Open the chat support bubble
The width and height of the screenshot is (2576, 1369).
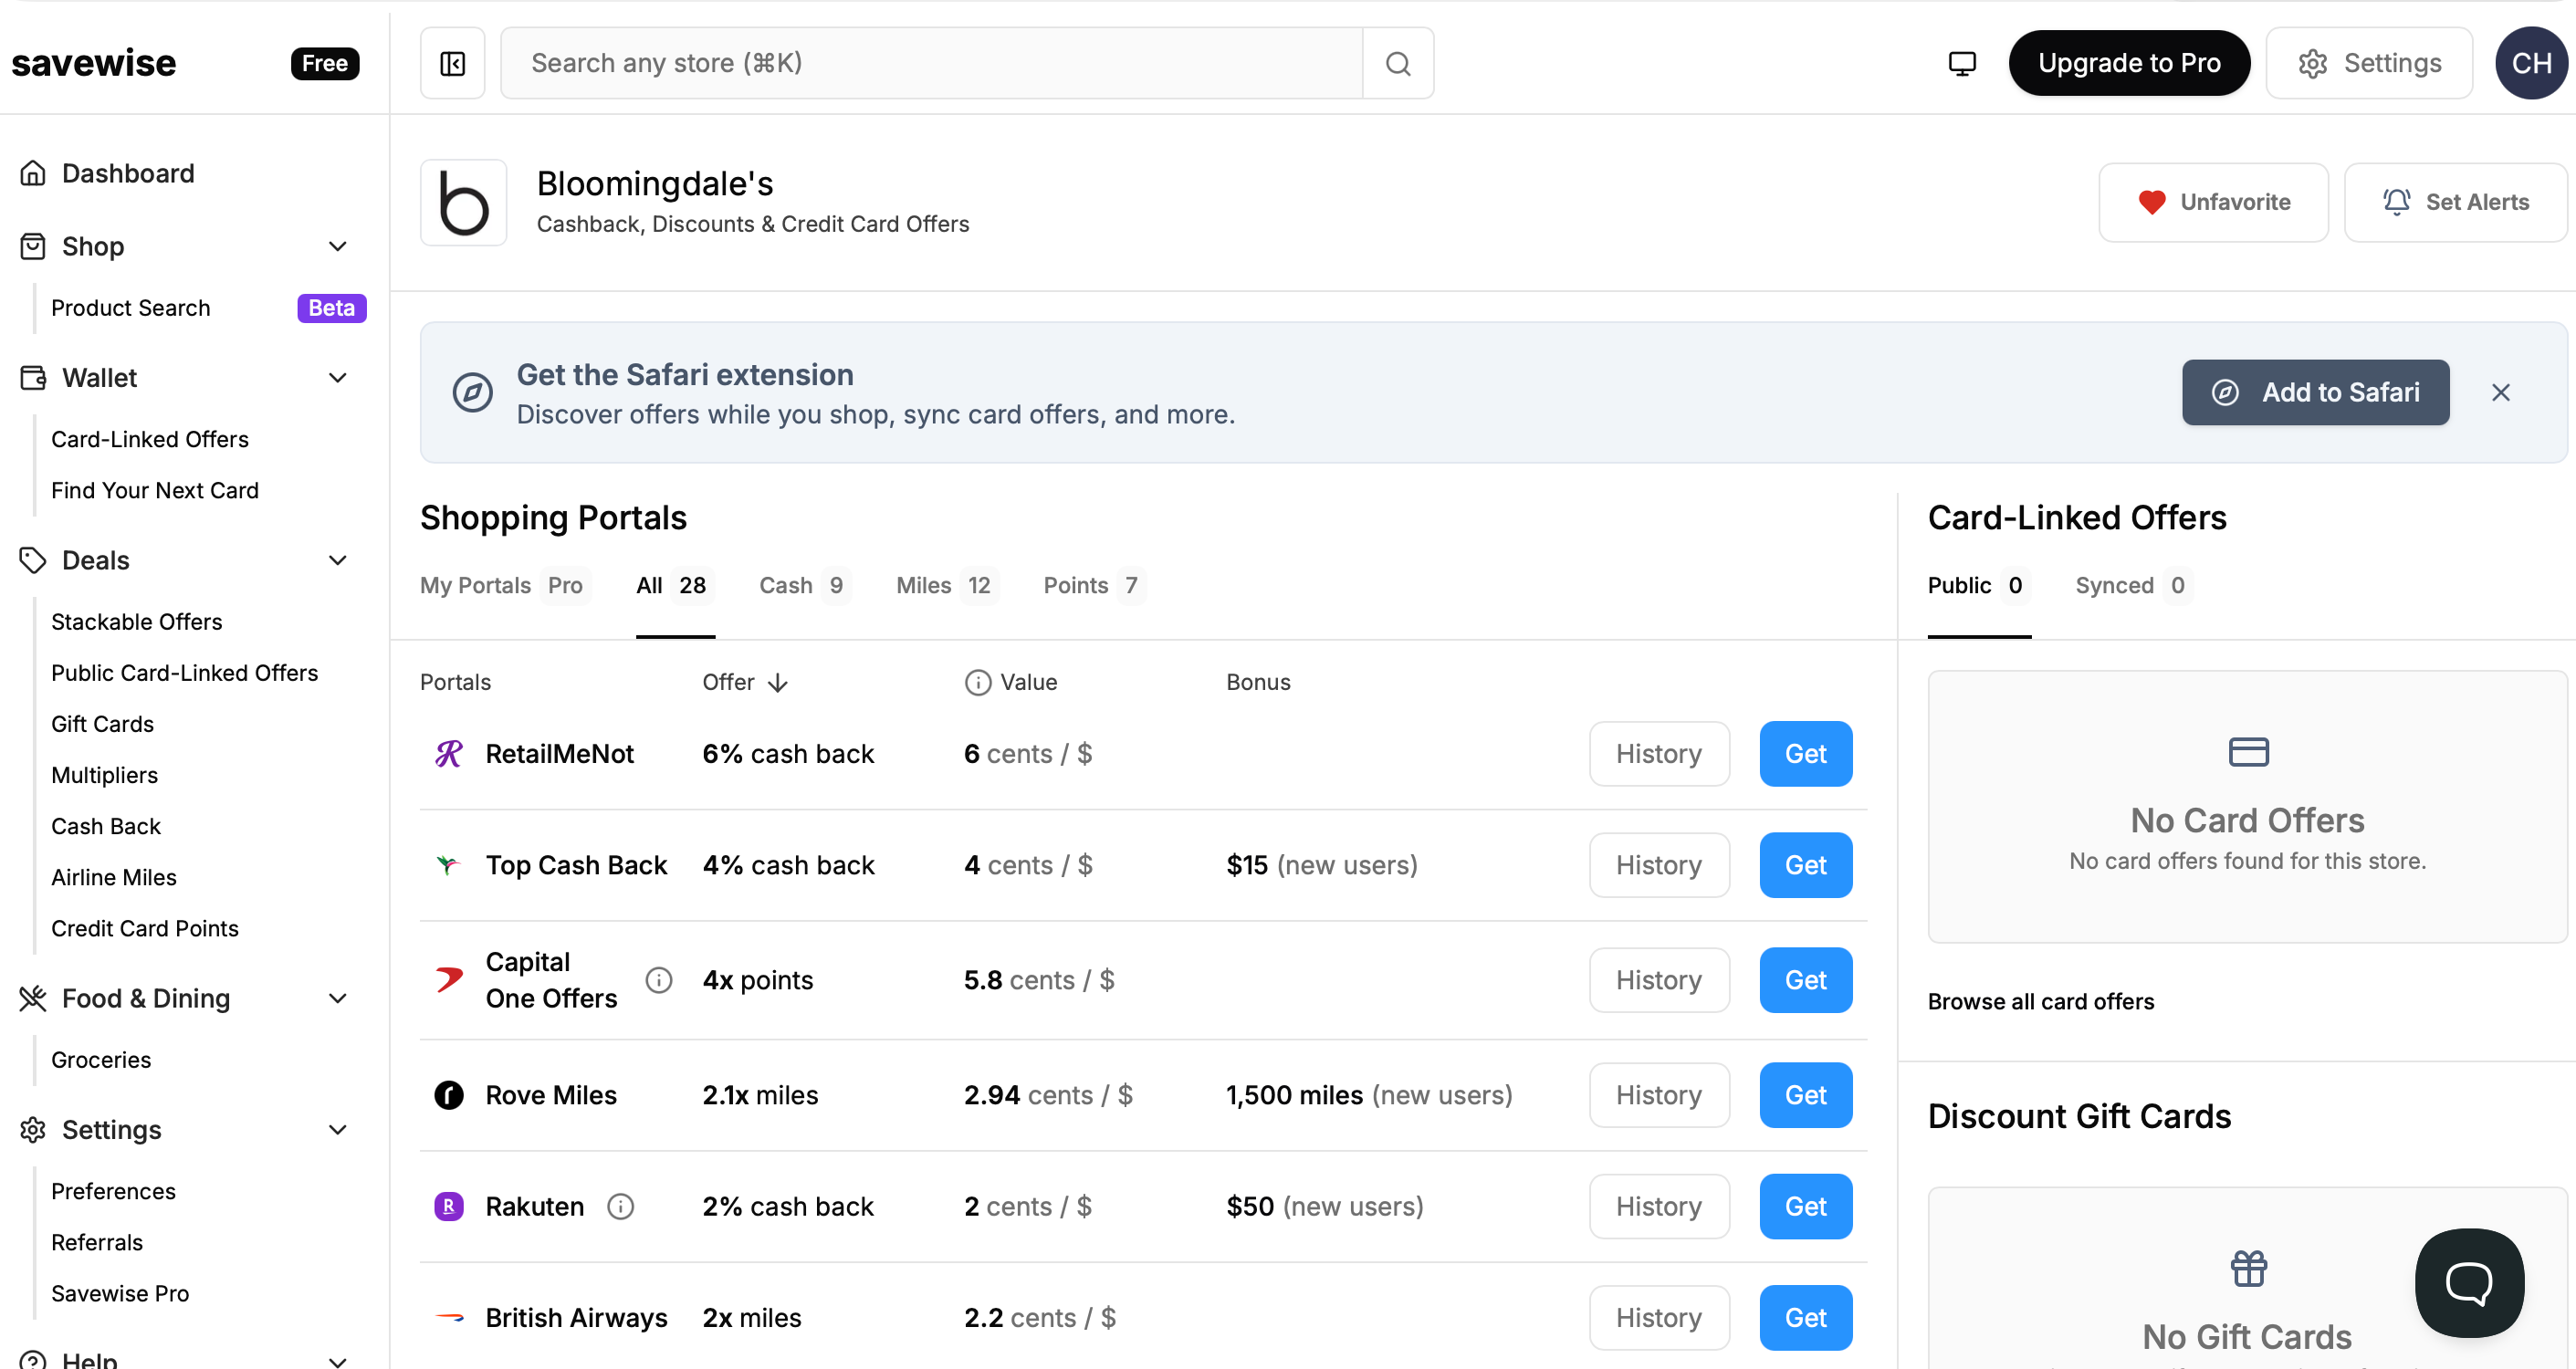coord(2469,1282)
